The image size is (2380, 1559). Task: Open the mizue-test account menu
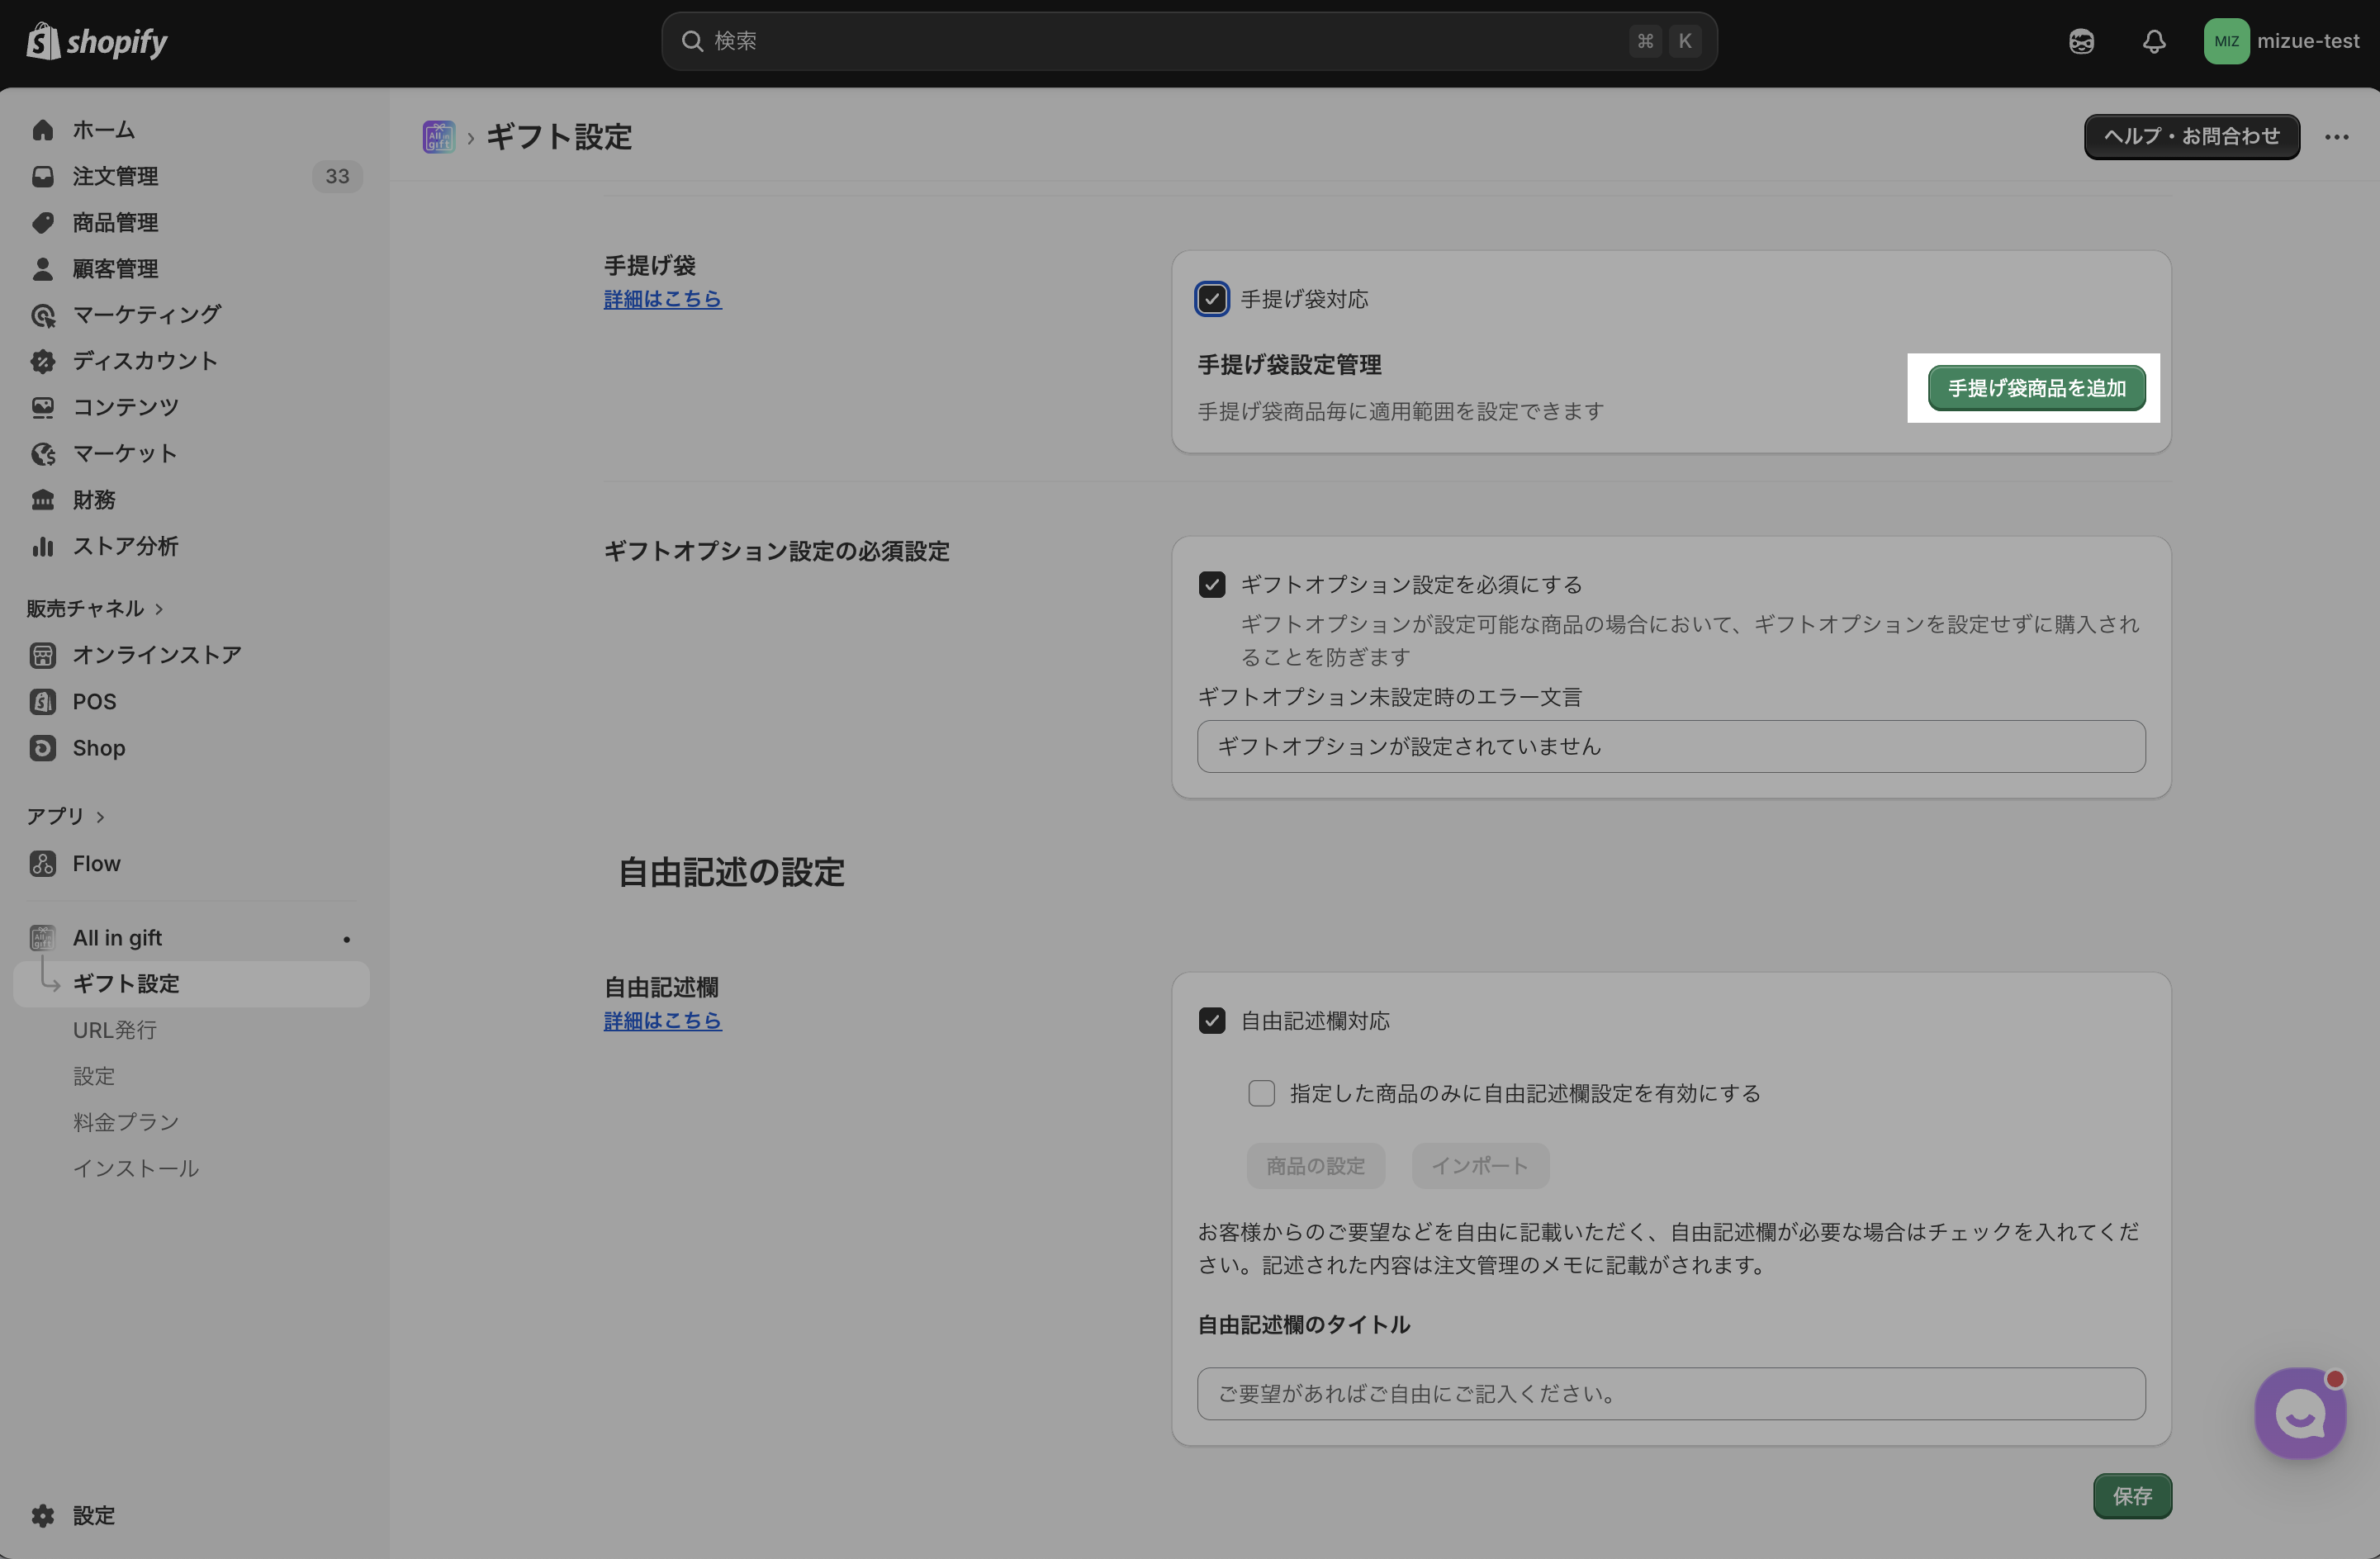pyautogui.click(x=2281, y=41)
